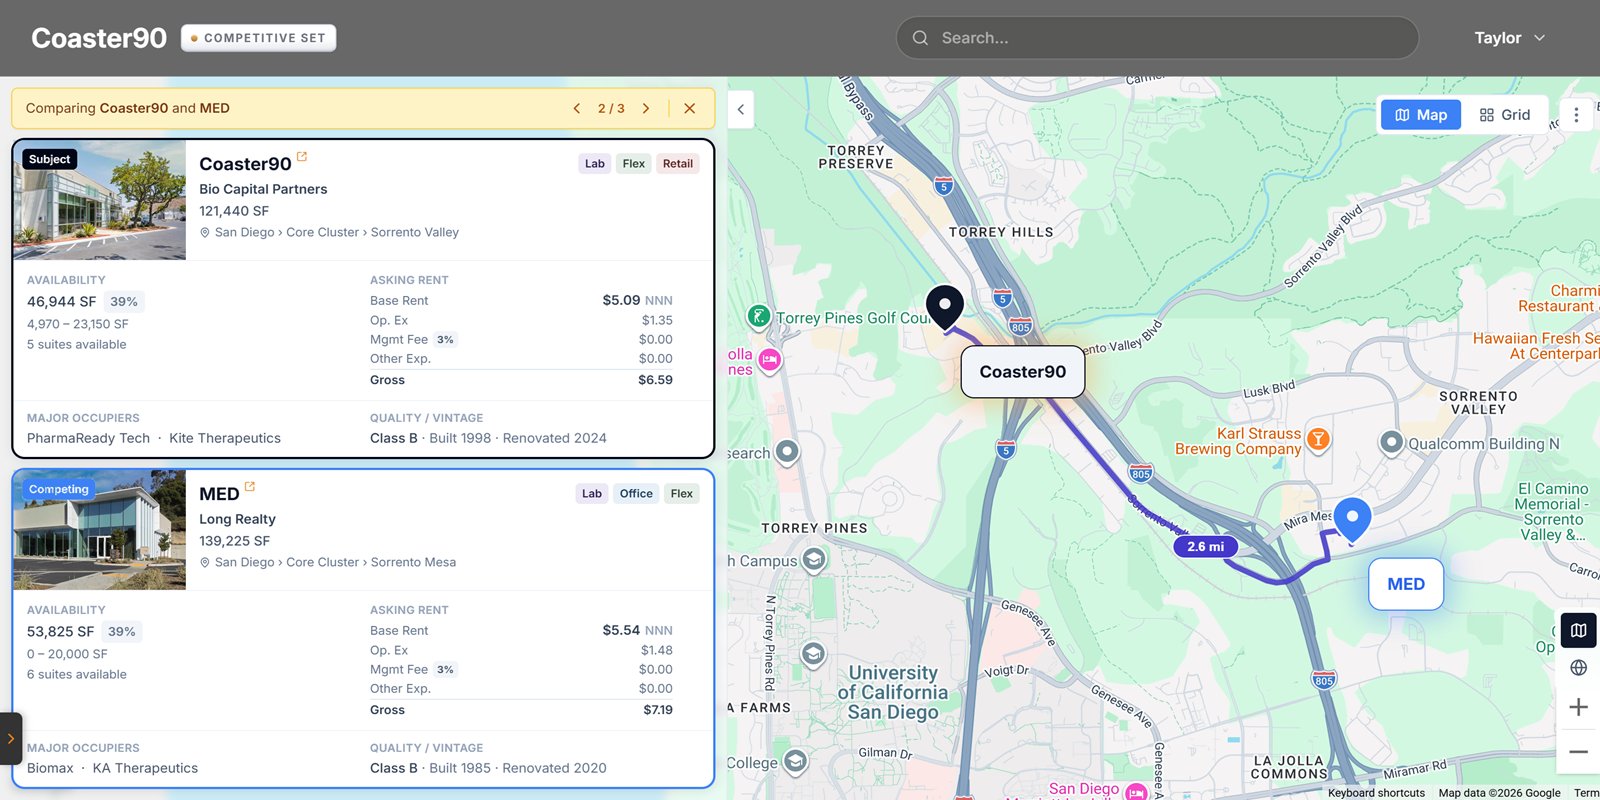
Task: Click the 2.6 mi route distance badge
Action: pos(1206,547)
